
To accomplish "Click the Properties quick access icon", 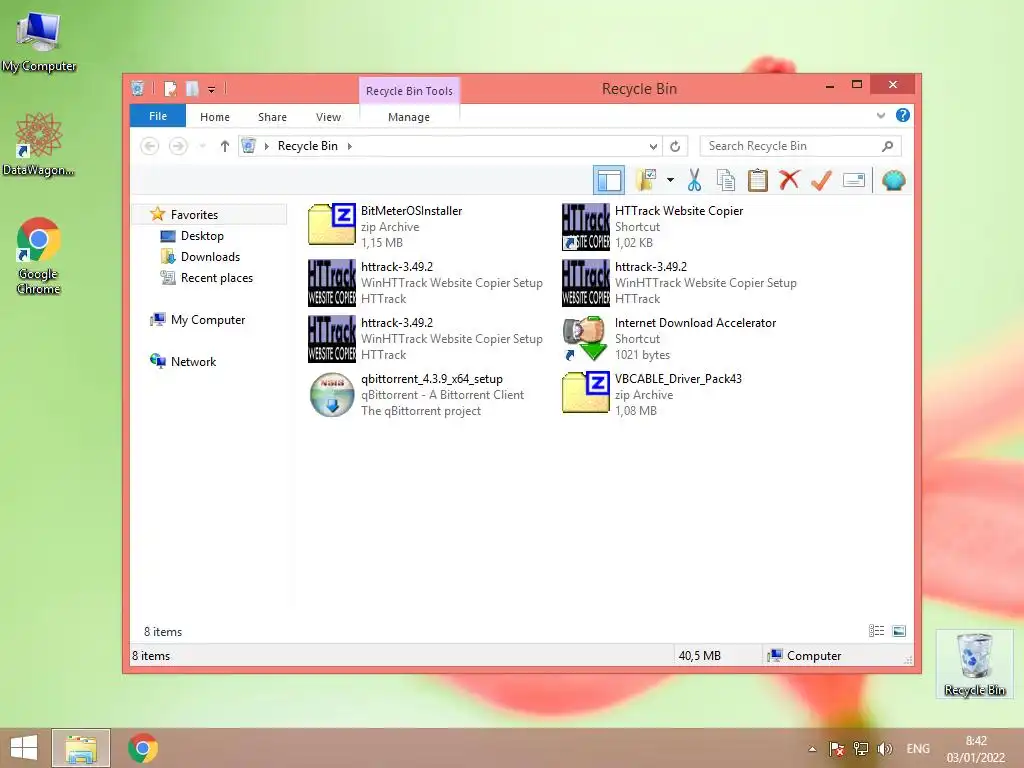I will click(x=170, y=89).
